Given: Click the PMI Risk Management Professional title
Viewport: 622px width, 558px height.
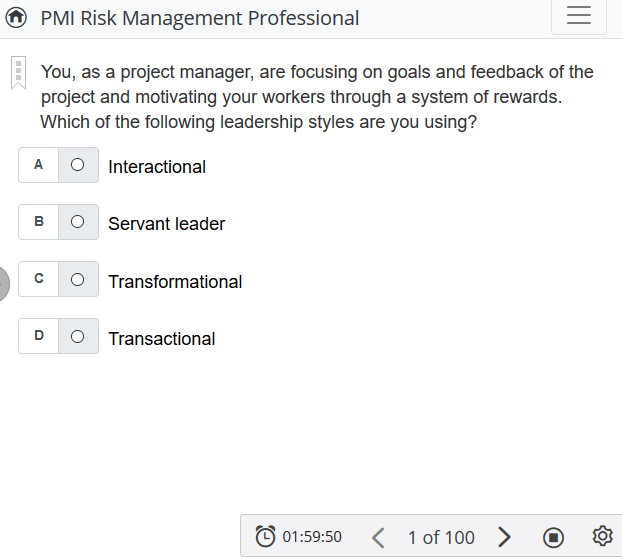Looking at the screenshot, I should tap(200, 18).
